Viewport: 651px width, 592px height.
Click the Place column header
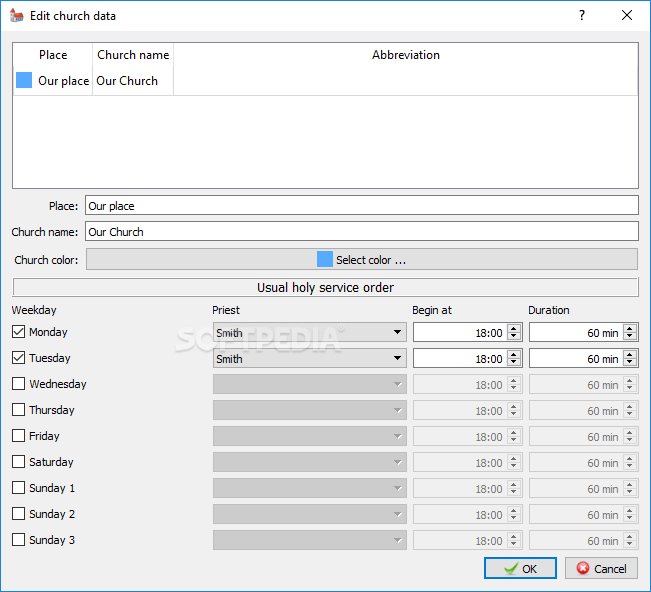(53, 55)
